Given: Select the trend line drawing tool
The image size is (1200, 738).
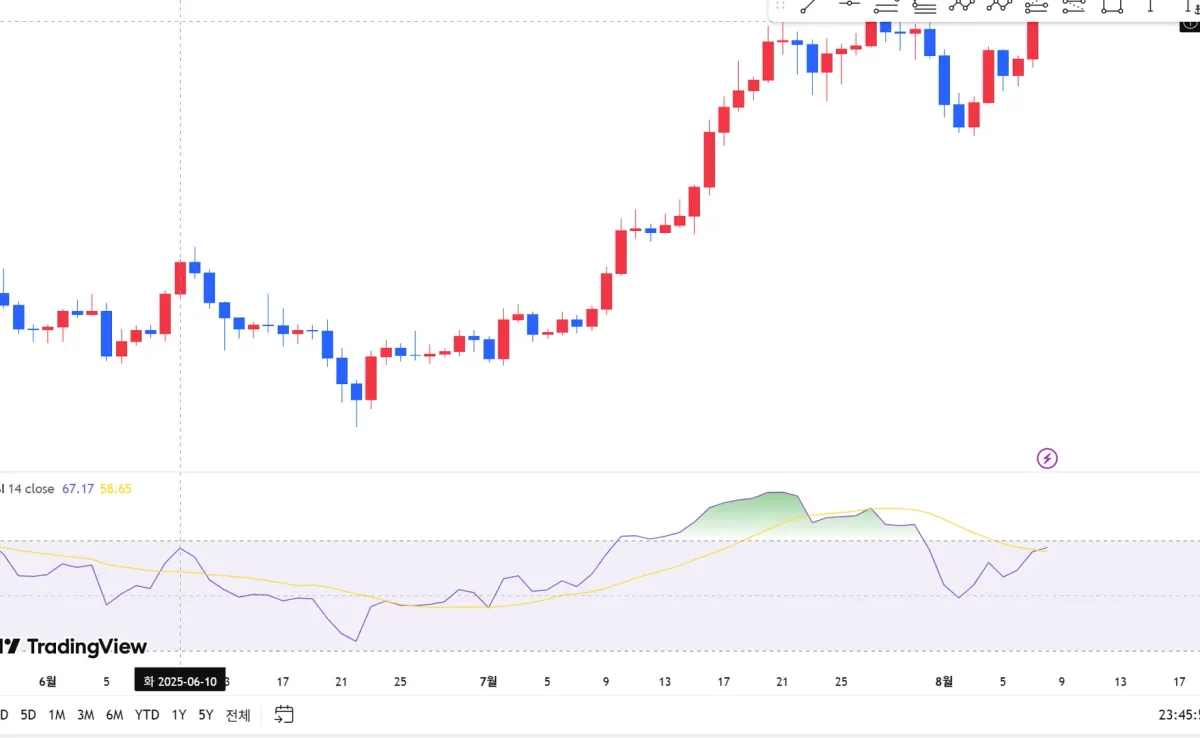Looking at the screenshot, I should click(x=810, y=5).
